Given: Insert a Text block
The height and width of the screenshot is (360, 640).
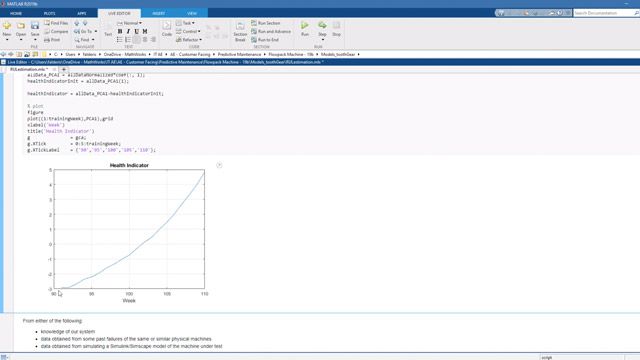Looking at the screenshot, I should pyautogui.click(x=108, y=30).
